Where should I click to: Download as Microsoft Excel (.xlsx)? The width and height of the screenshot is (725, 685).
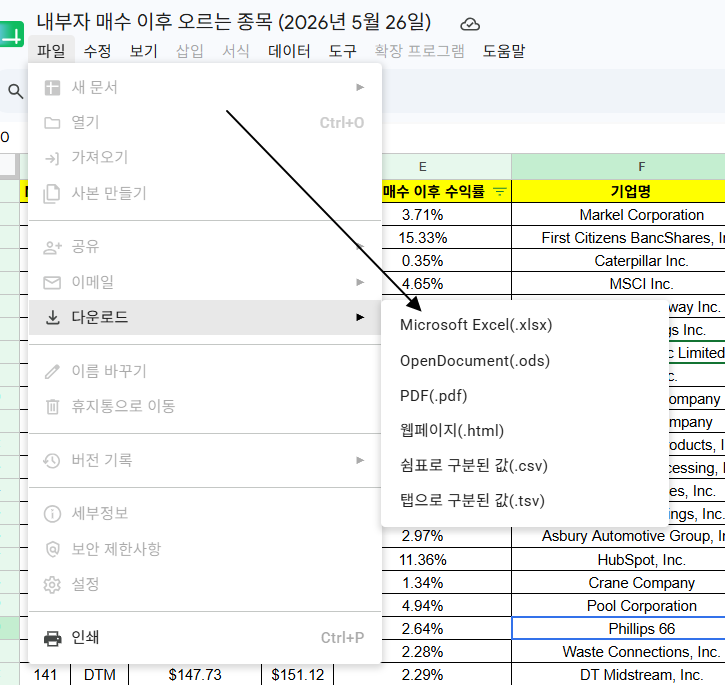tap(525, 325)
